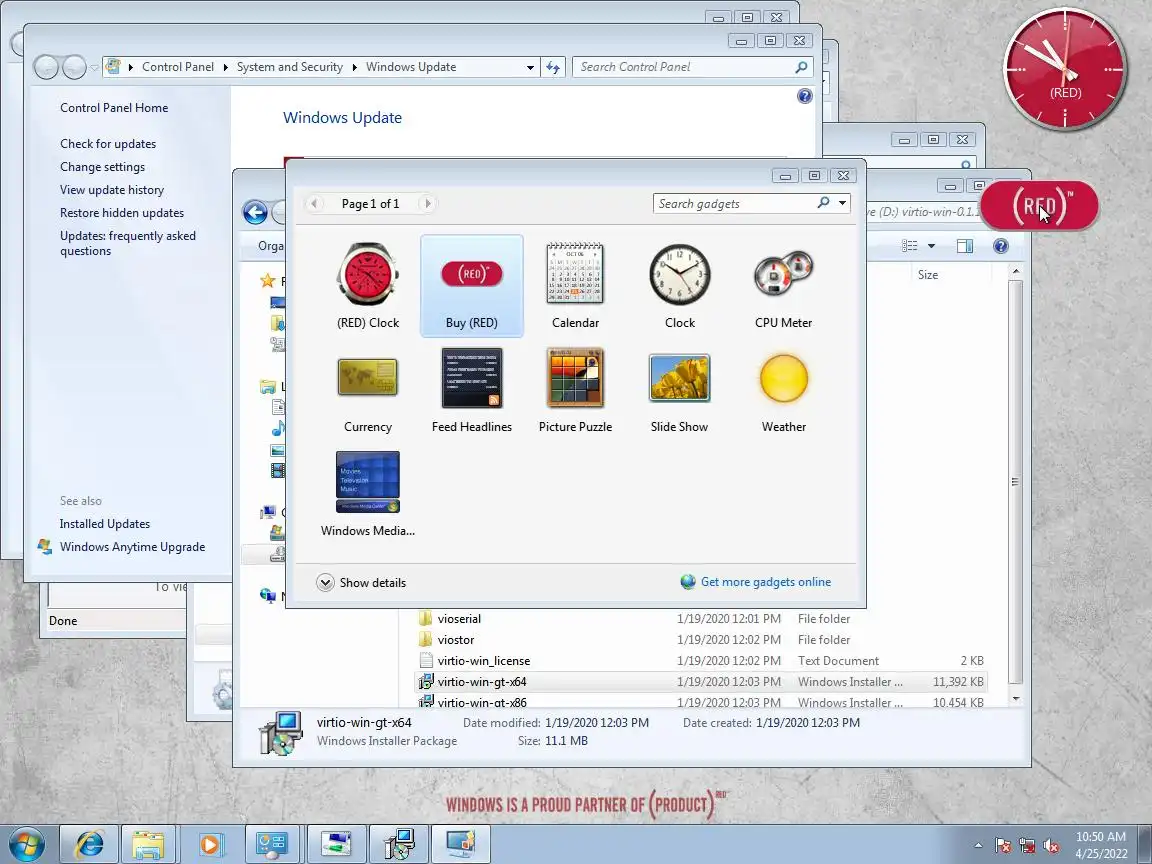Screen dimensions: 1152x864
Task: Open Installed Updates
Action: 104,524
